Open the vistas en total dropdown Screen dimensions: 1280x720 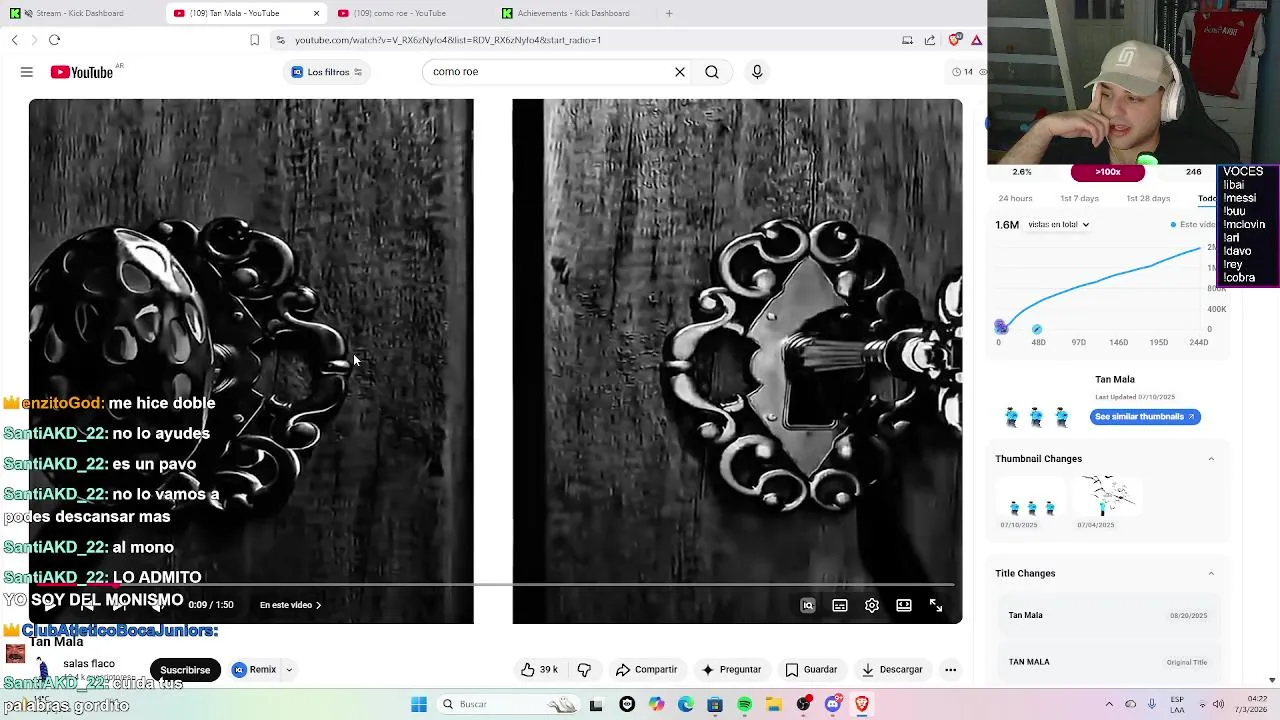[x=1059, y=224]
